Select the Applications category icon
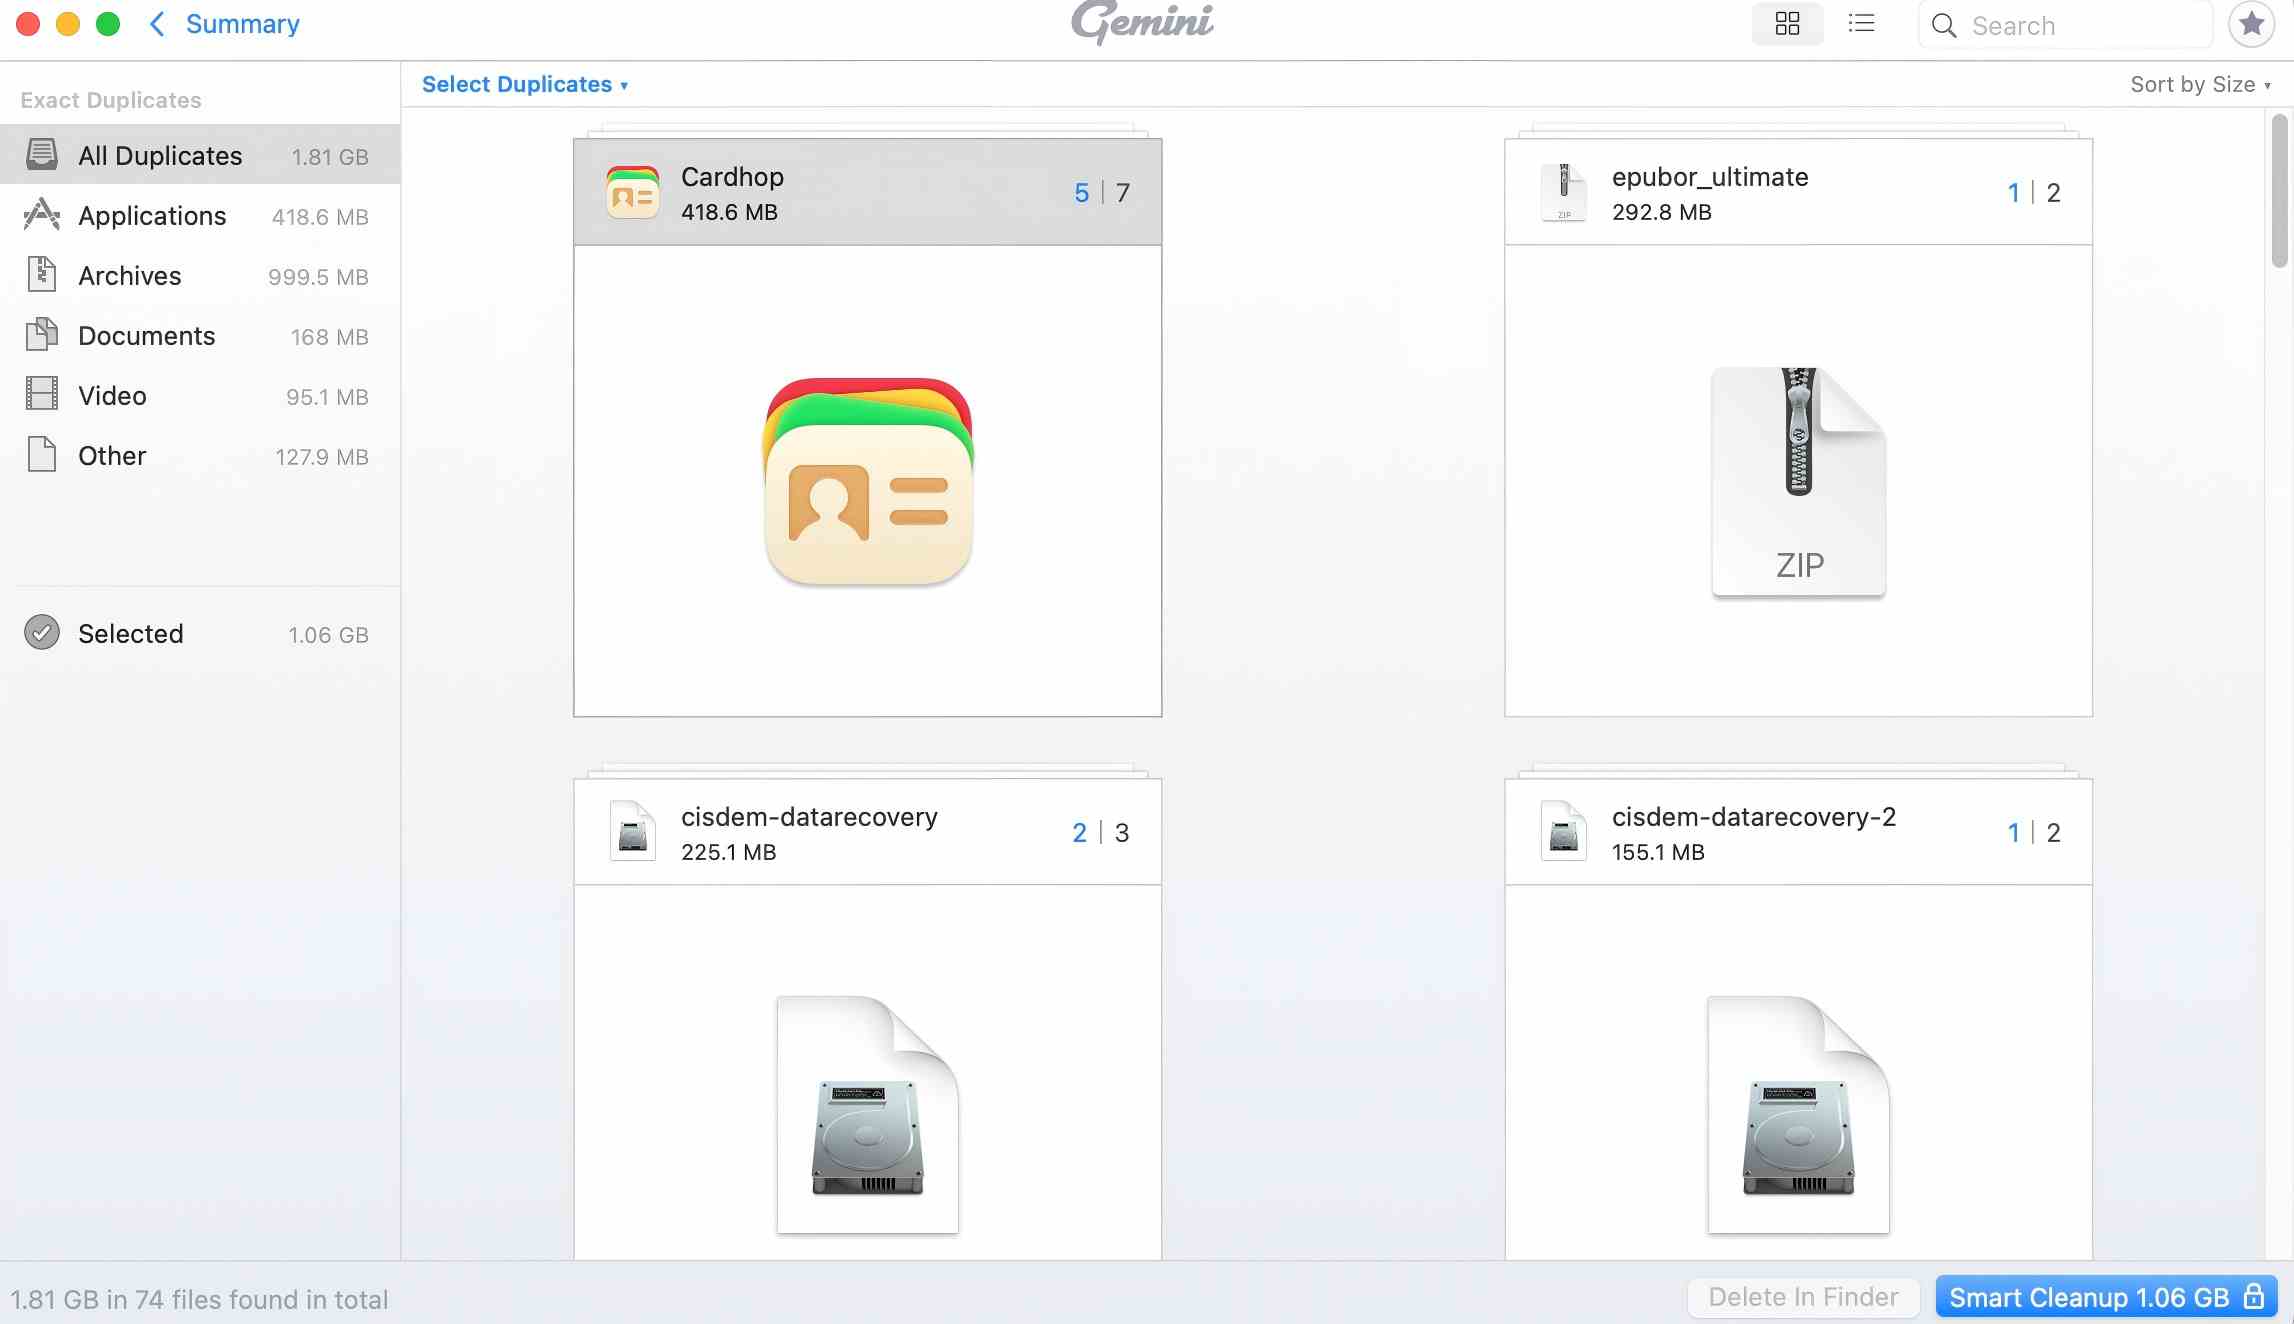2294x1324 pixels. point(42,215)
